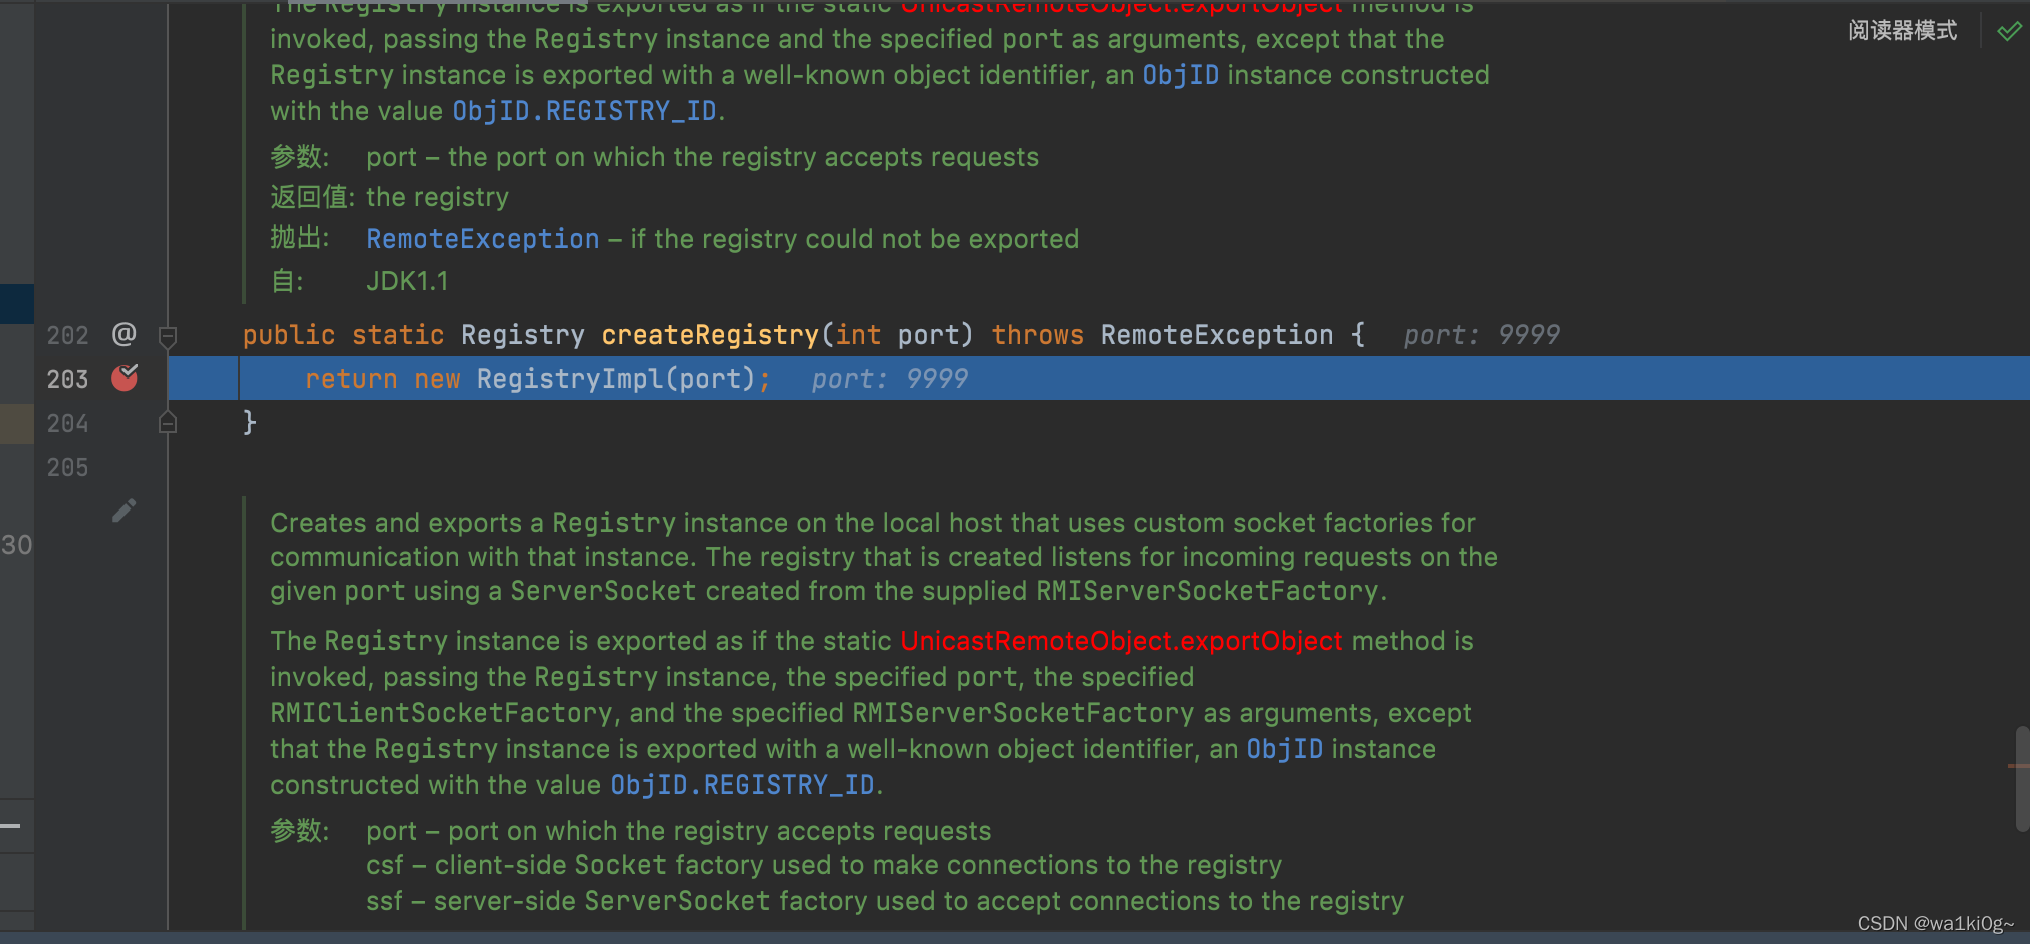Click the vertical scrollbar thumb
Viewport: 2030px width, 944px height.
click(2022, 778)
